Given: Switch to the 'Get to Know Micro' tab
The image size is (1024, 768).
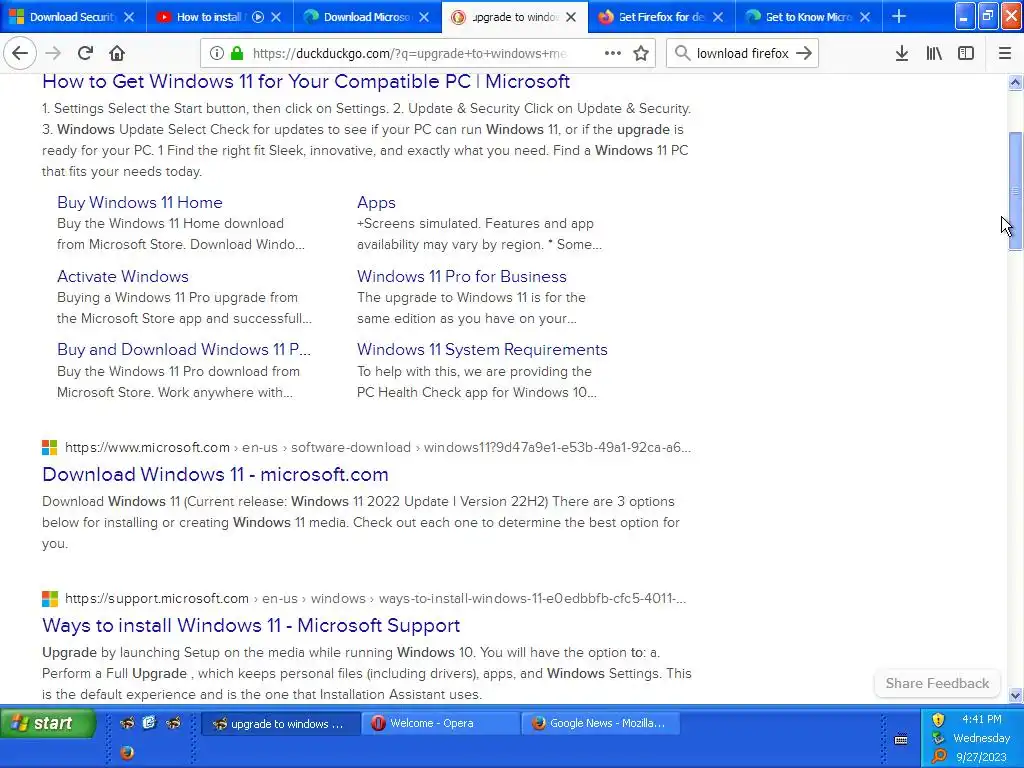Looking at the screenshot, I should [808, 17].
